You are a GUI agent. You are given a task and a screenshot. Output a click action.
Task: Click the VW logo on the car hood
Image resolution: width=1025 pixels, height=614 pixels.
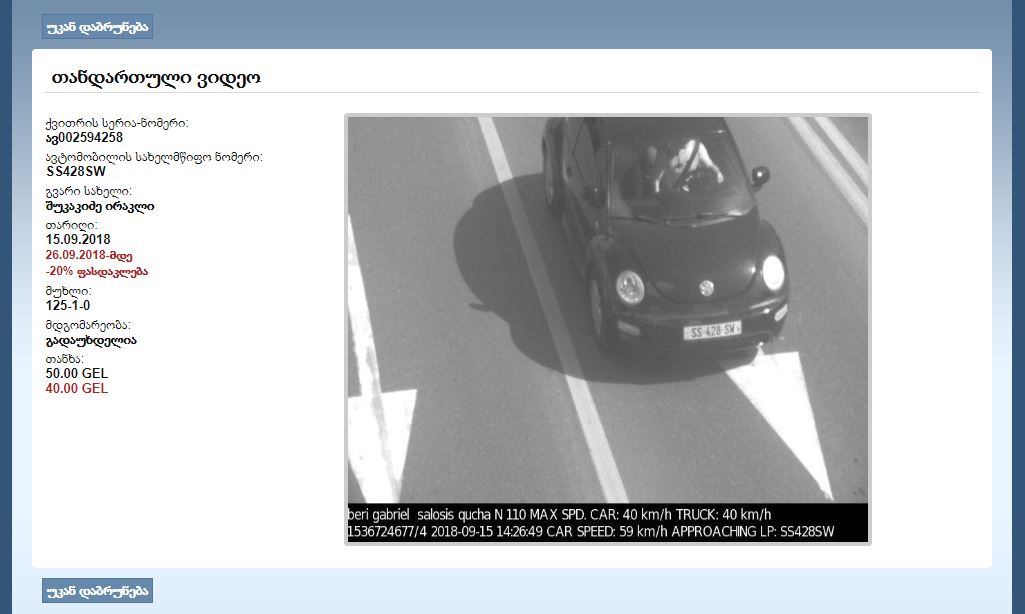point(706,288)
